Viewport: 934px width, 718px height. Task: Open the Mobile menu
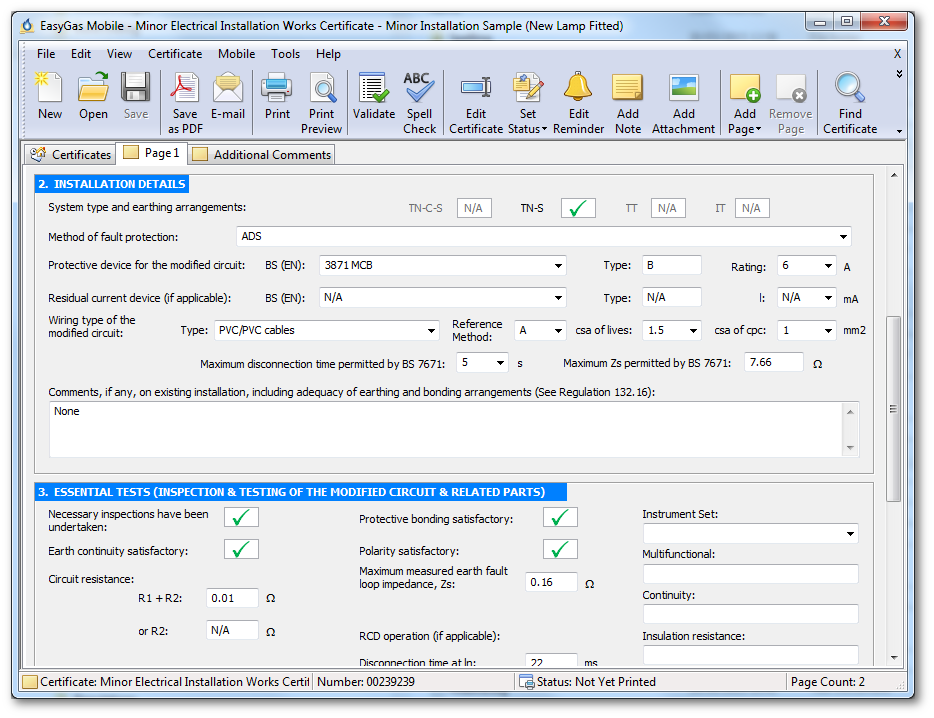(236, 54)
